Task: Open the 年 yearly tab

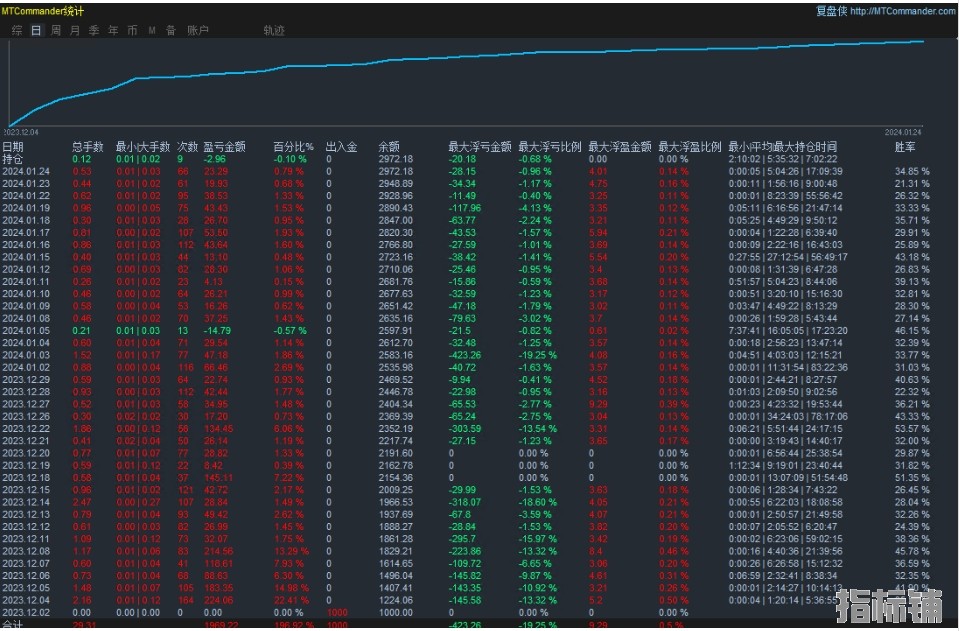Action: [113, 30]
